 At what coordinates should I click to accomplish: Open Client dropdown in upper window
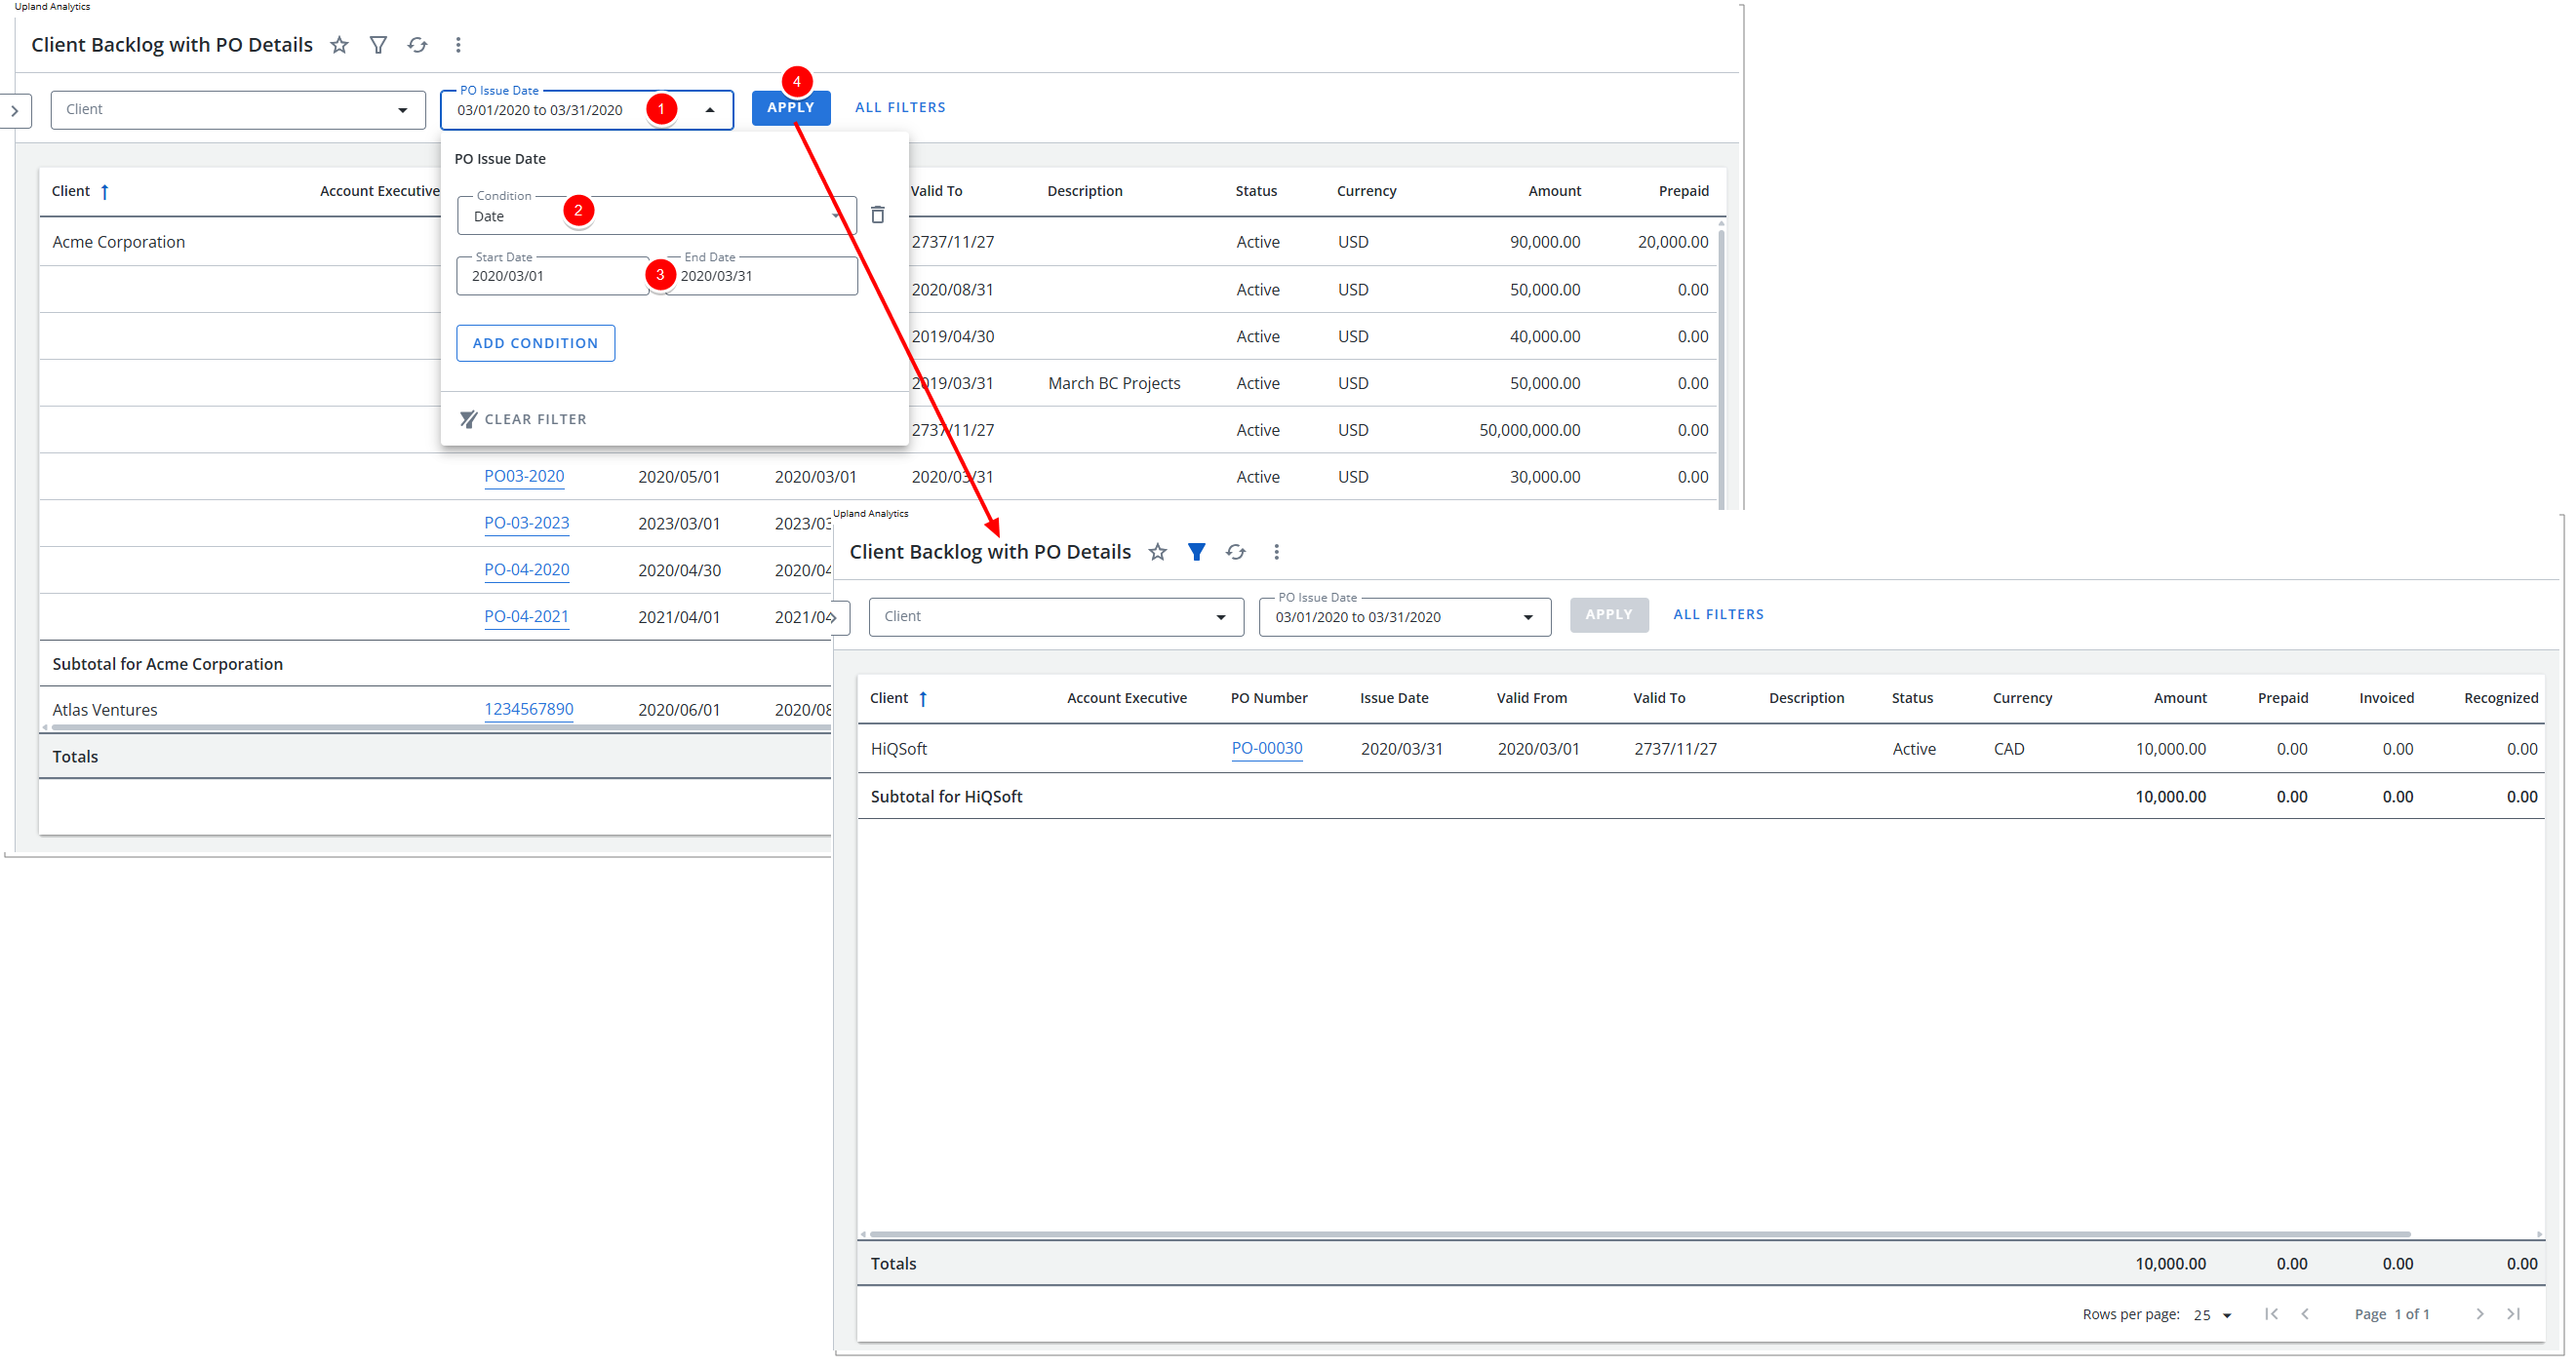pos(238,110)
